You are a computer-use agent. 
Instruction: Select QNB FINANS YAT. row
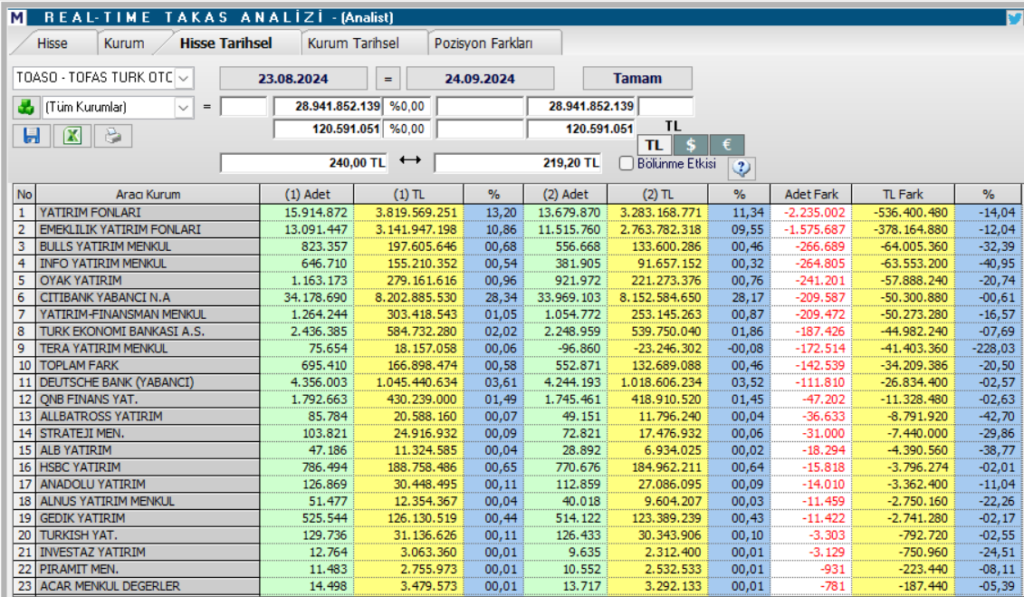(x=517, y=399)
